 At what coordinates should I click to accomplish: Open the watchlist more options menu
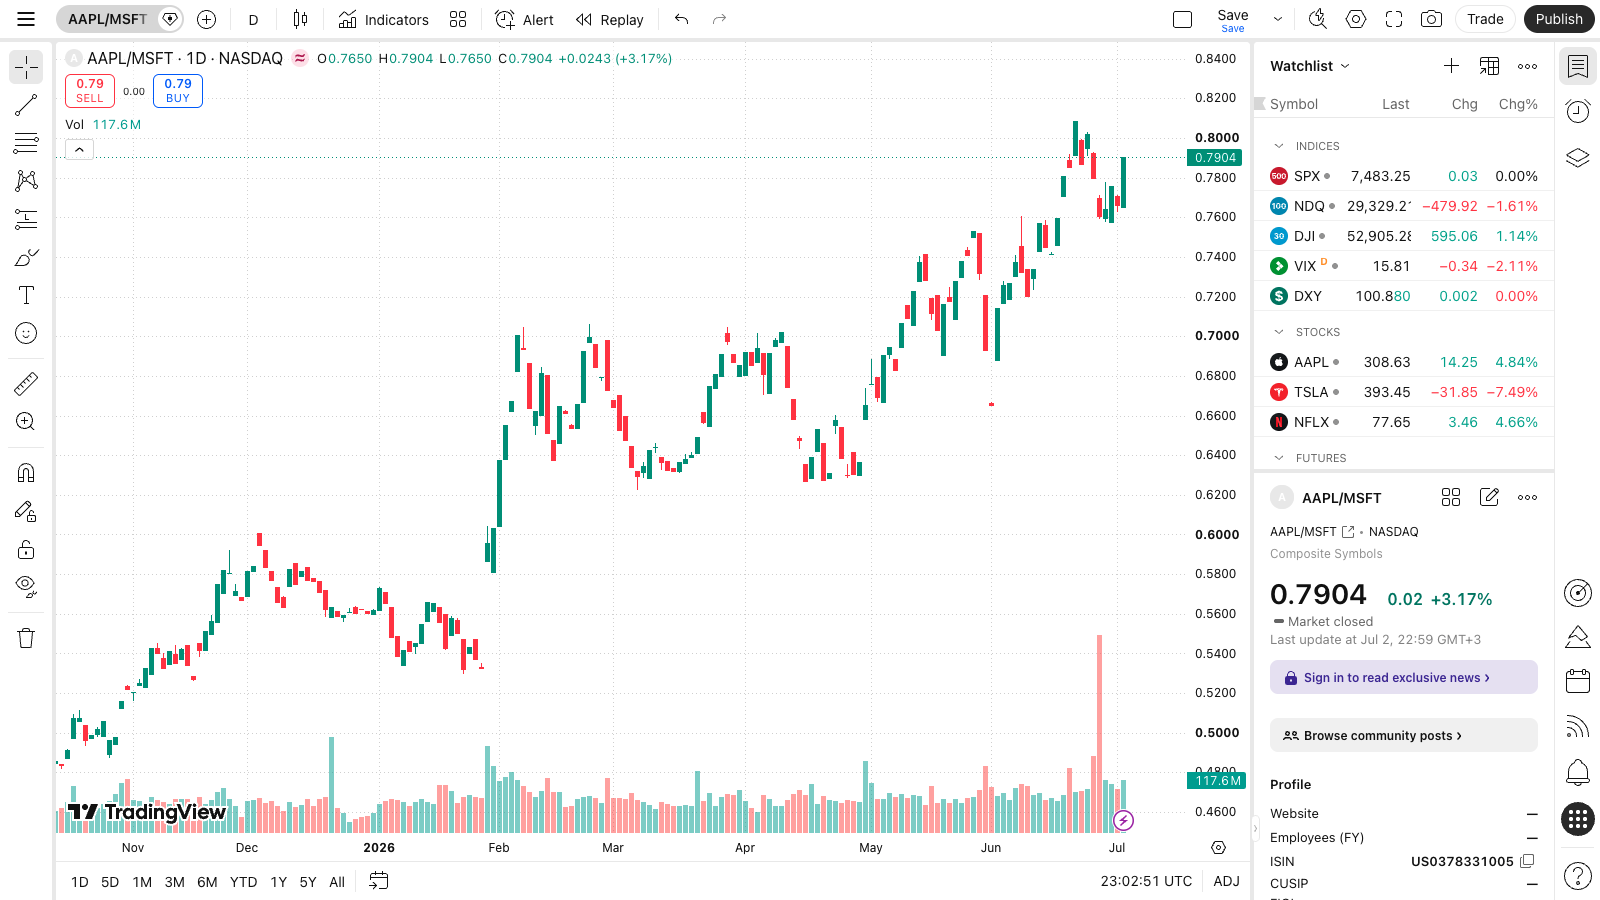click(x=1527, y=66)
